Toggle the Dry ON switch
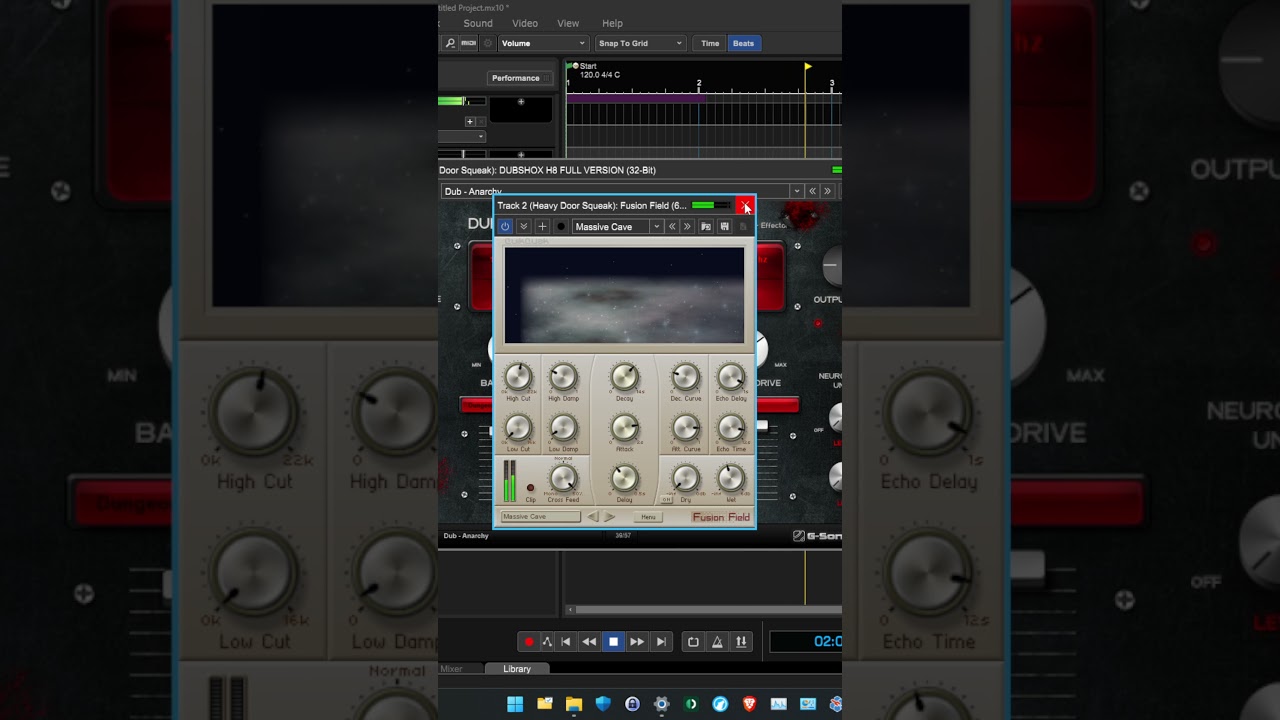 (667, 499)
